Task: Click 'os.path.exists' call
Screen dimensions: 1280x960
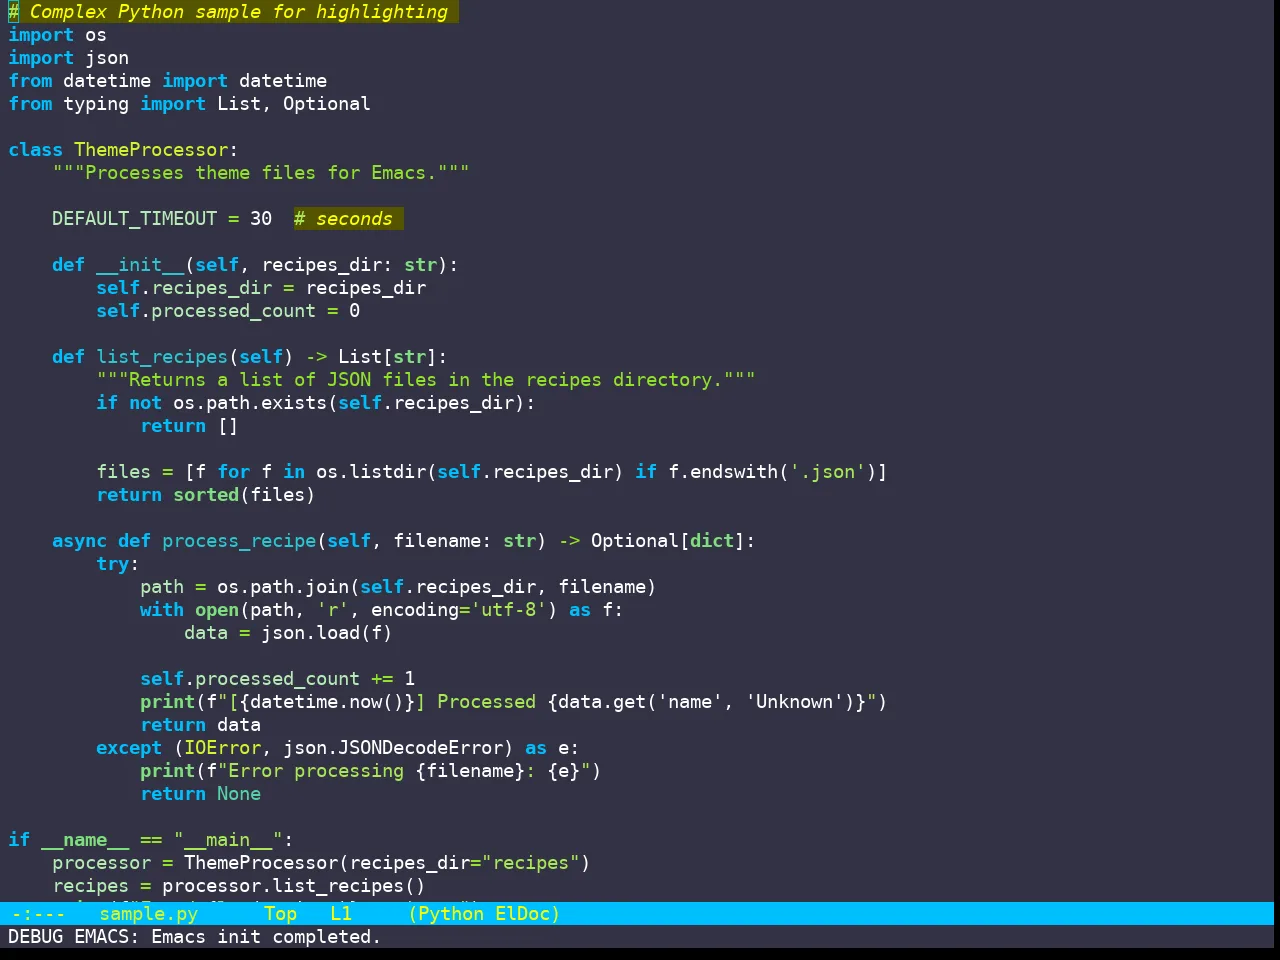Action: 250,403
